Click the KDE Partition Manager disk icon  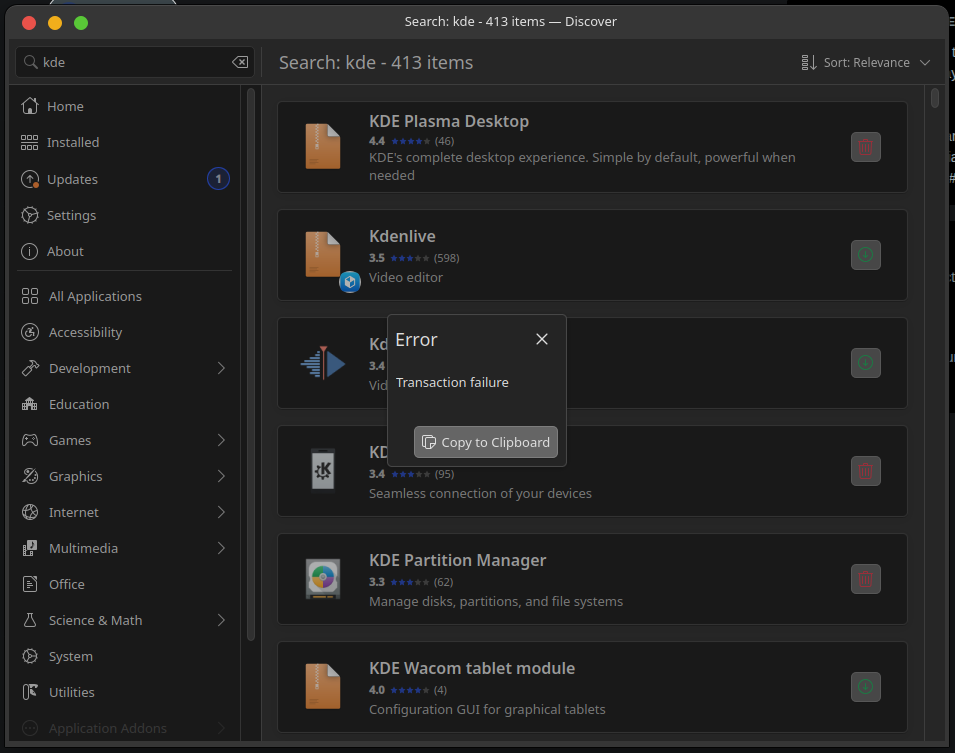pyautogui.click(x=323, y=578)
